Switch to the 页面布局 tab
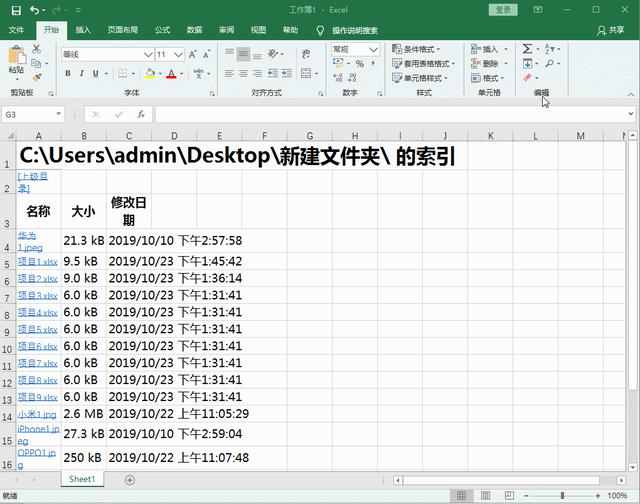 [122, 30]
